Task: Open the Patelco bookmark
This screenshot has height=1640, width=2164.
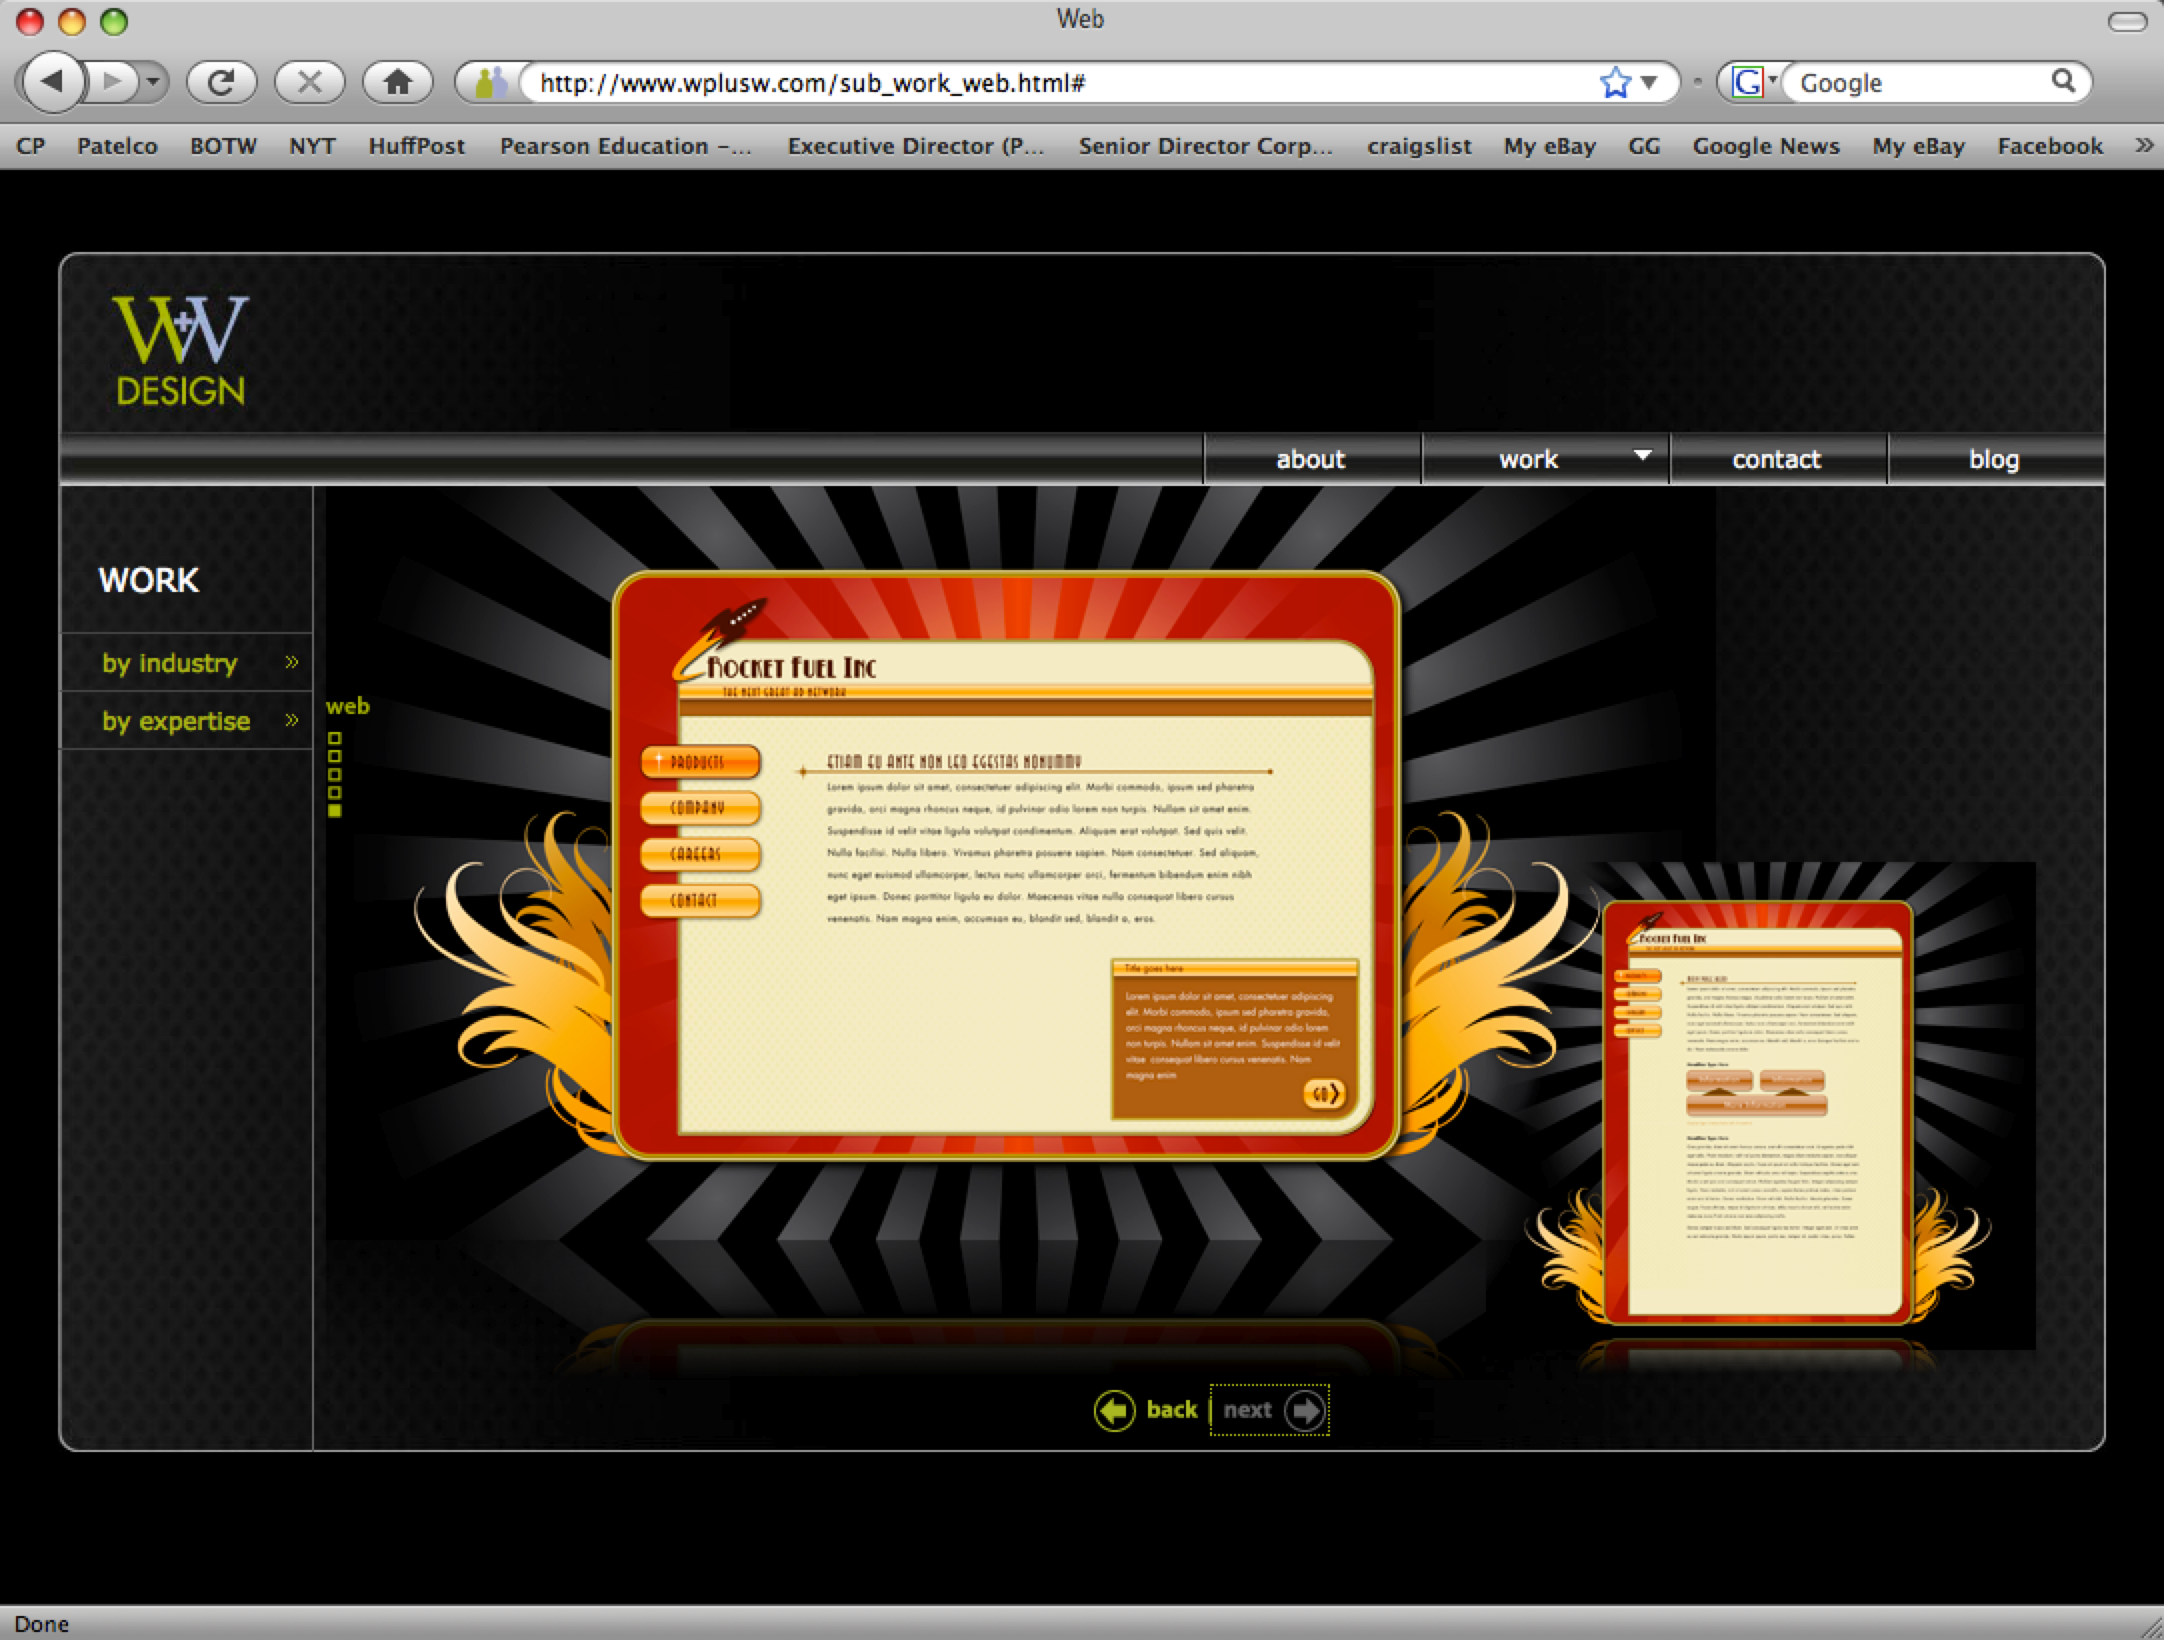Action: (x=117, y=146)
